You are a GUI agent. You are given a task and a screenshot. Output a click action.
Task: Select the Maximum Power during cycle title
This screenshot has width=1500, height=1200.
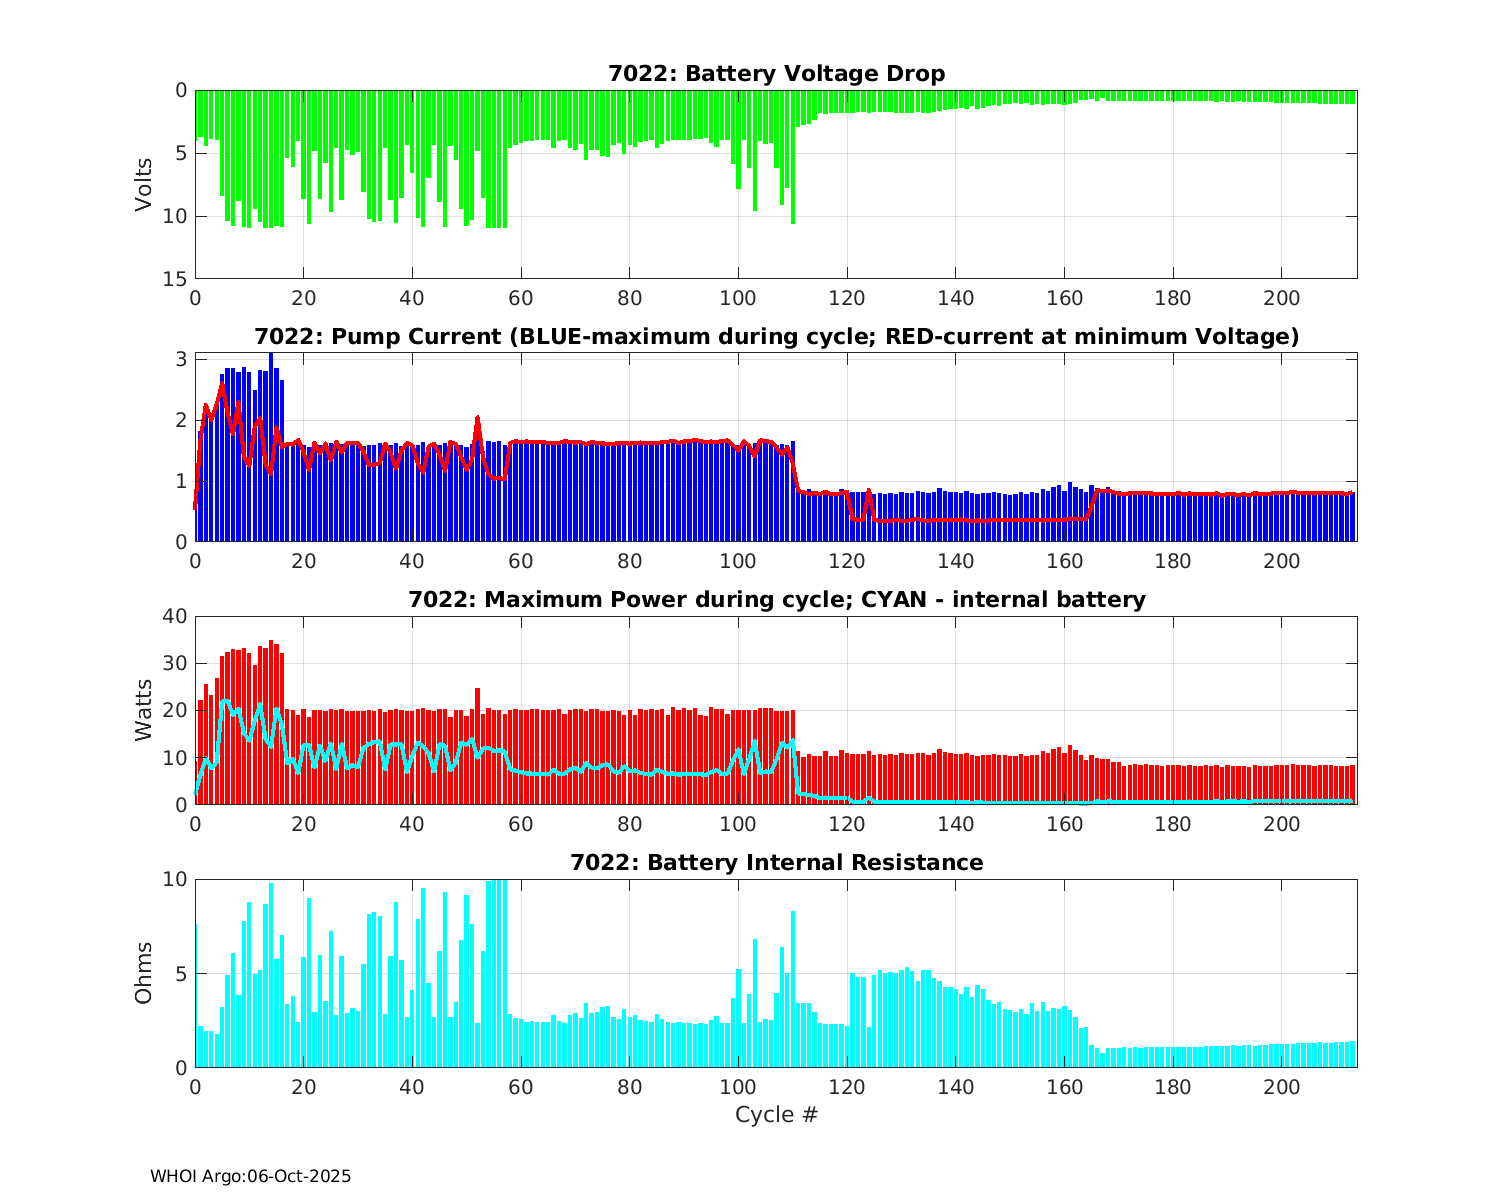point(776,600)
